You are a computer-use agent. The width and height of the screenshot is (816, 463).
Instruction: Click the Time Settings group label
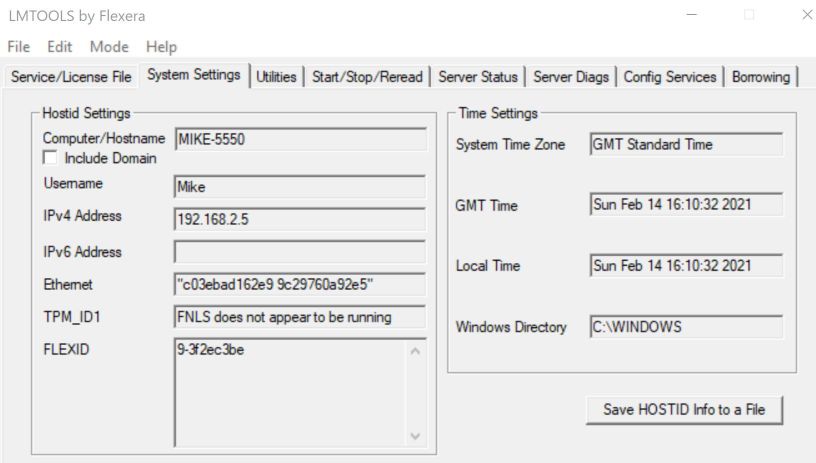[498, 113]
